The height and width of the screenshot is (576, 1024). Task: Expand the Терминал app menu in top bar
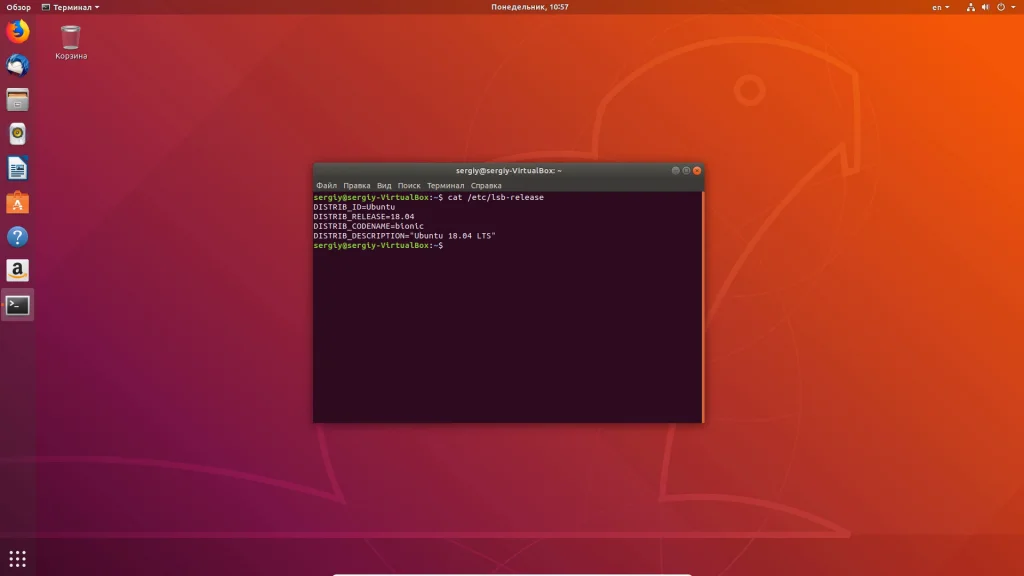[71, 7]
